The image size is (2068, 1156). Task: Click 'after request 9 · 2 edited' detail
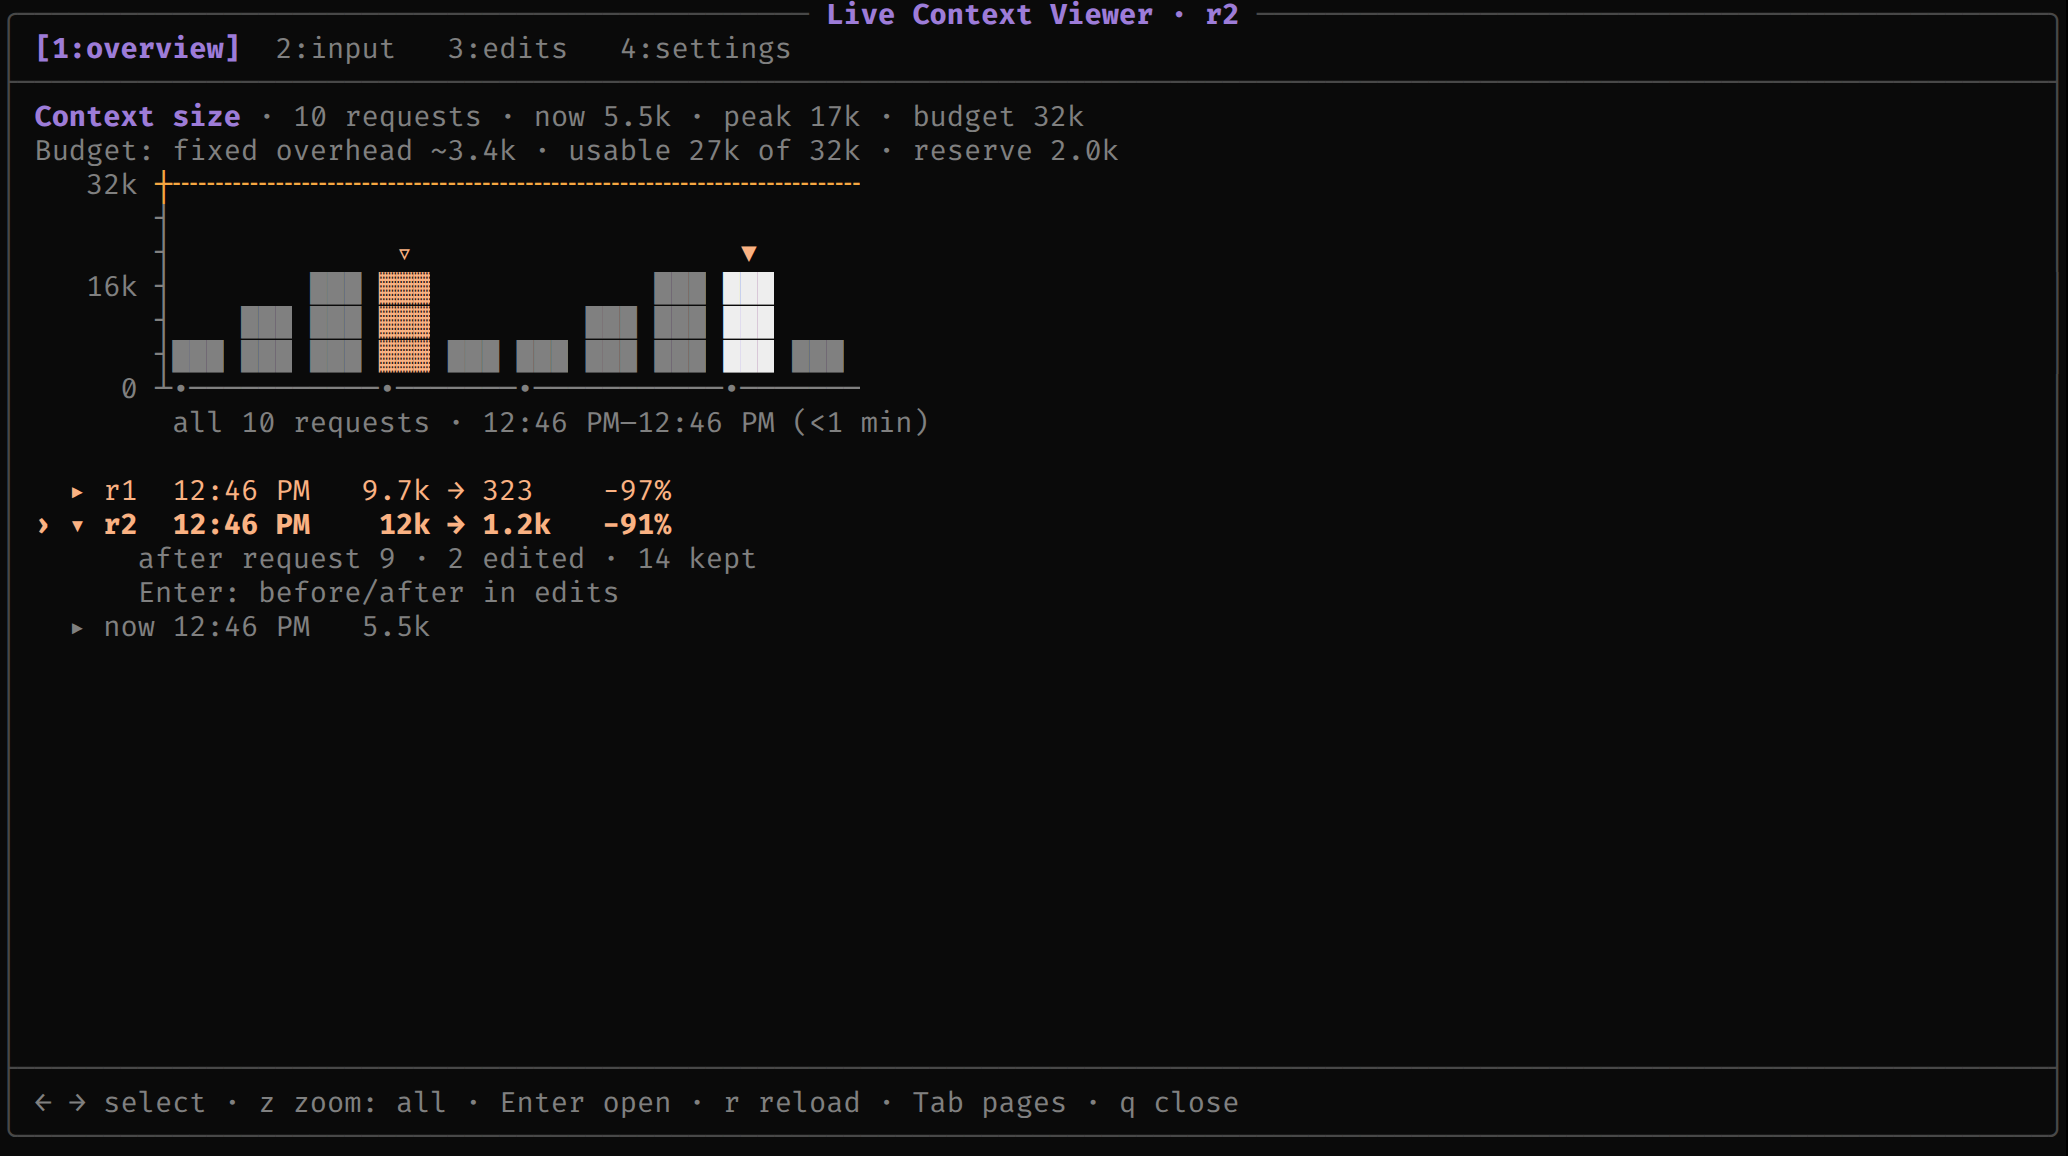point(361,559)
